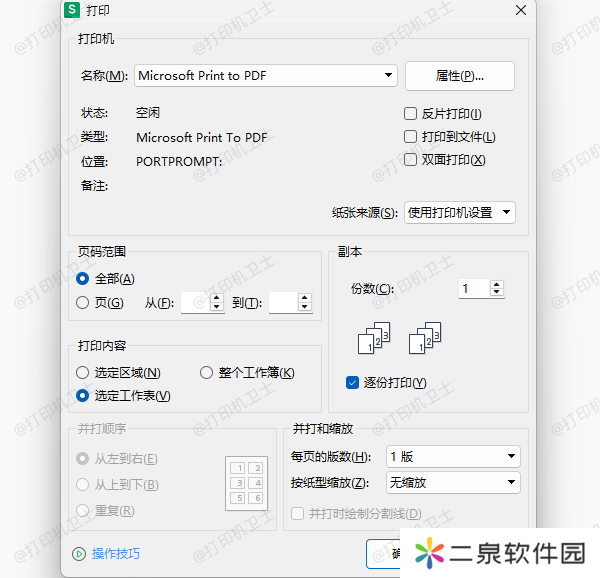Viewport: 600px width, 578px height.
Task: Open pages per sheet (每页的版数) dropdown
Action: tap(453, 456)
